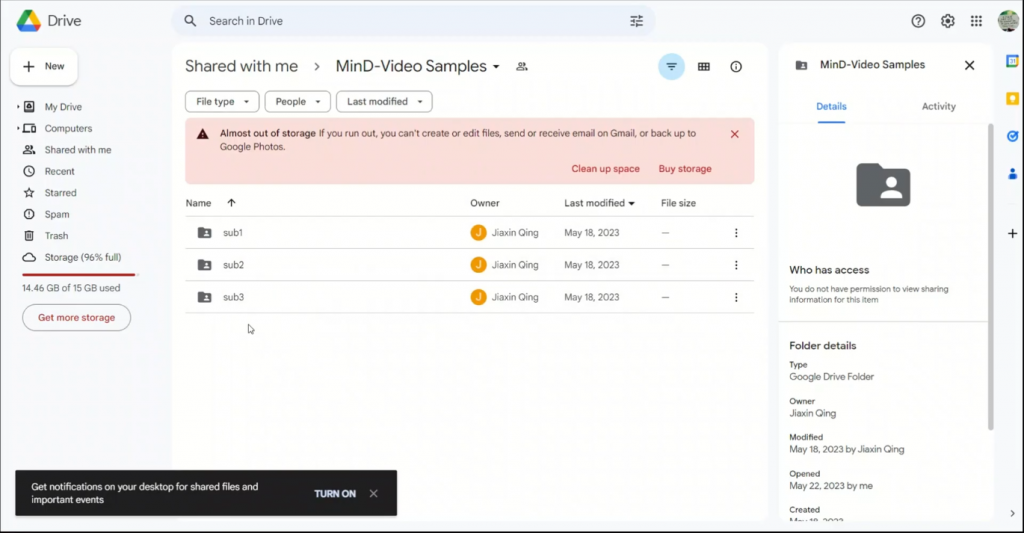Open the Last modified filter dropdown
Viewport: 1024px width, 533px height.
click(384, 101)
